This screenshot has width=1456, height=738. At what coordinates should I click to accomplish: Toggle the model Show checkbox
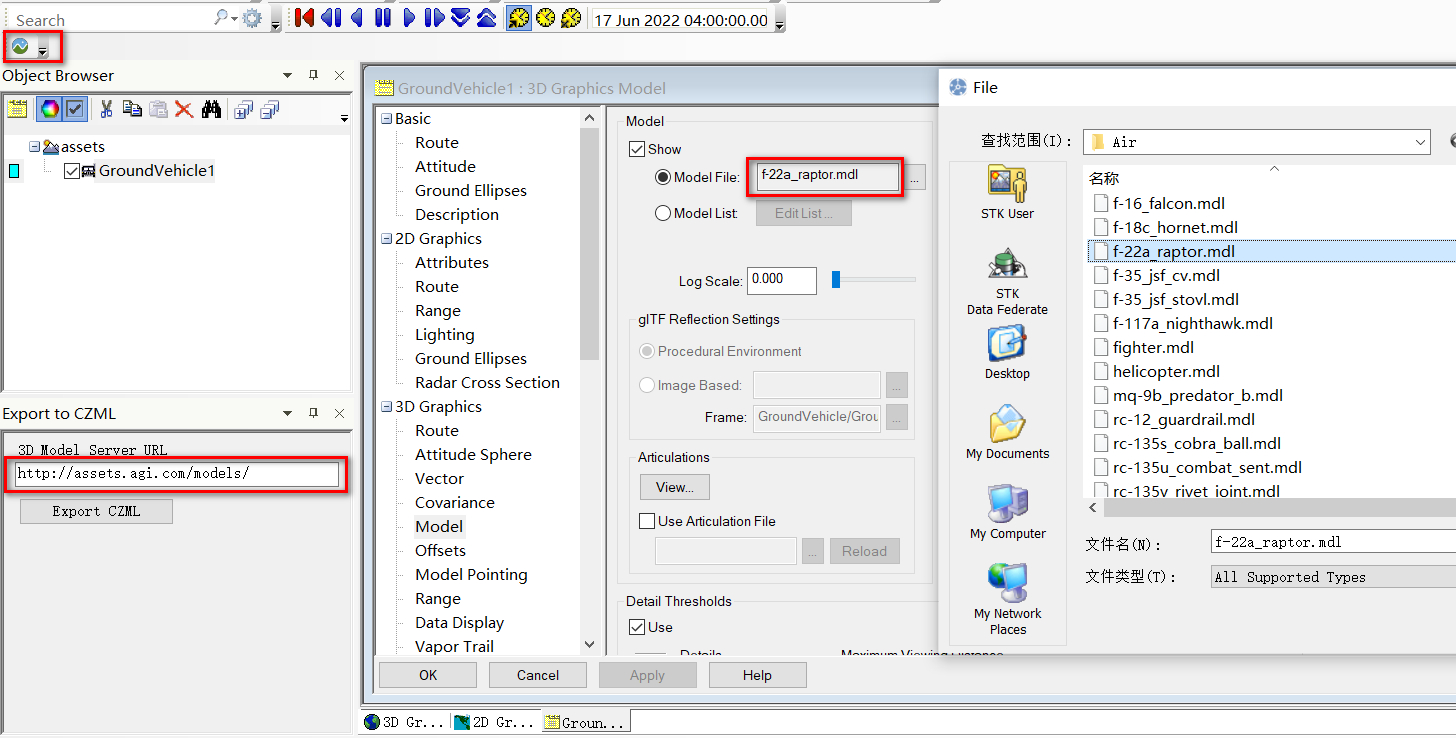coord(636,149)
